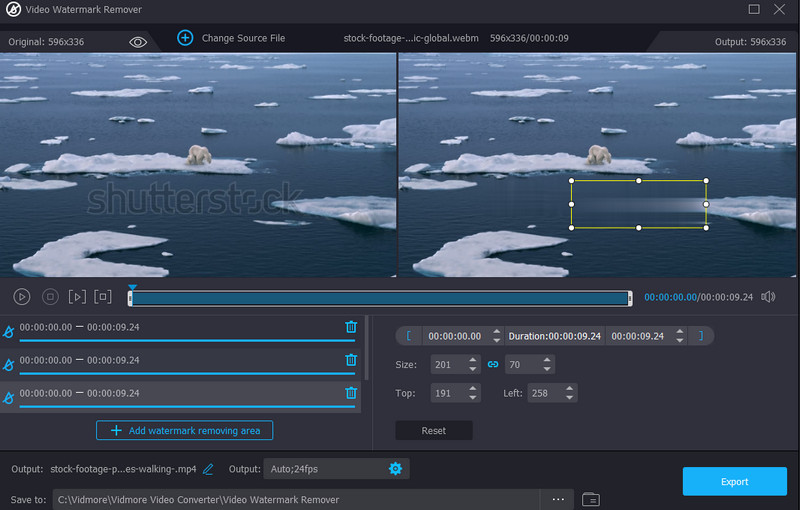
Task: Click the selection box top-middle handle
Action: pyautogui.click(x=639, y=181)
